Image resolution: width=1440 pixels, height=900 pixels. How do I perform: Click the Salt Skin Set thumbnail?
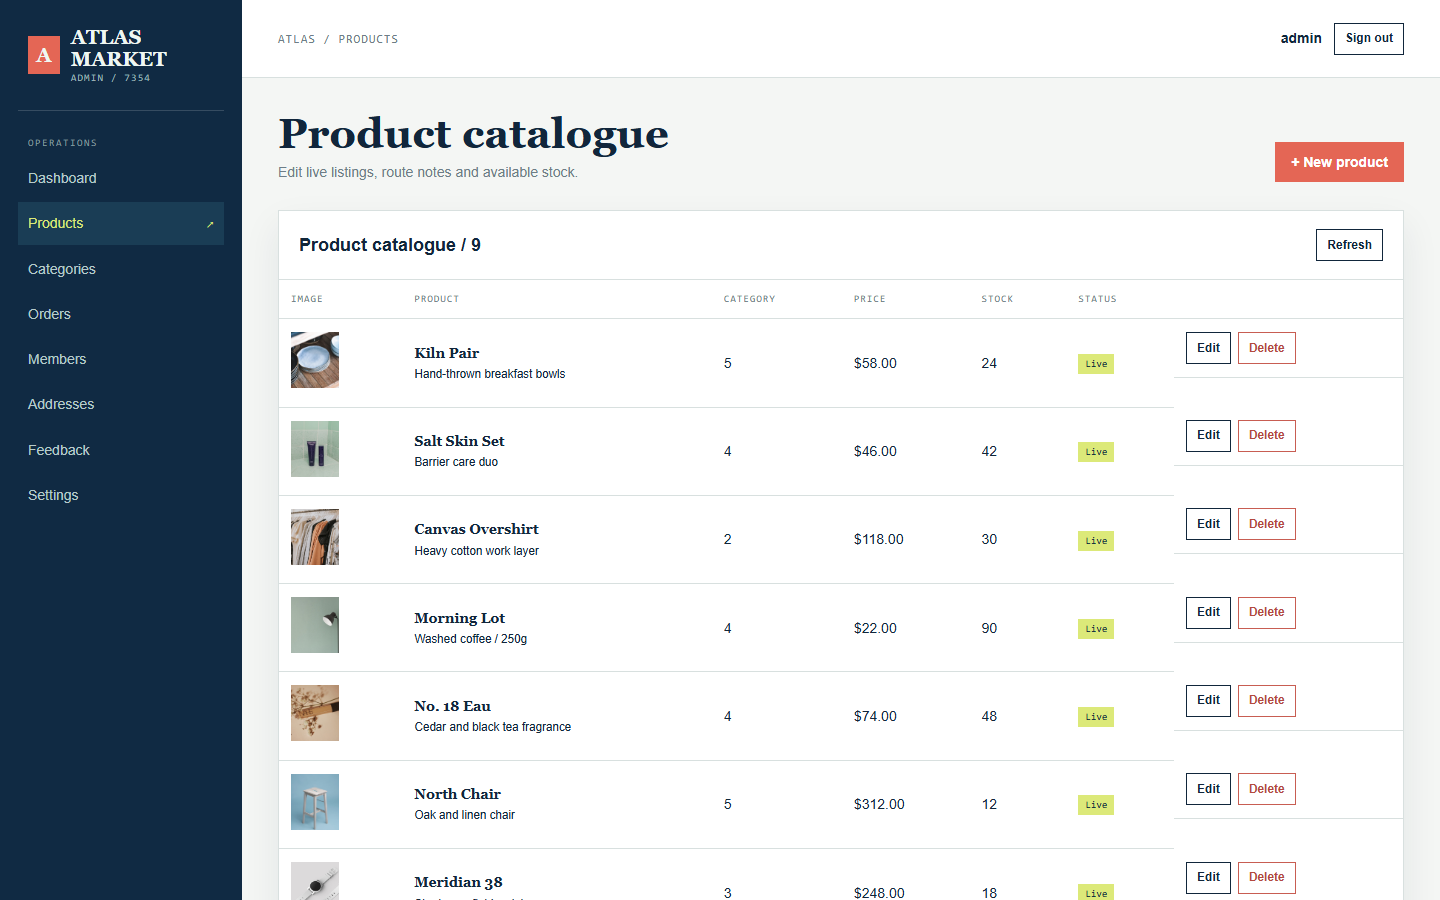tap(315, 449)
